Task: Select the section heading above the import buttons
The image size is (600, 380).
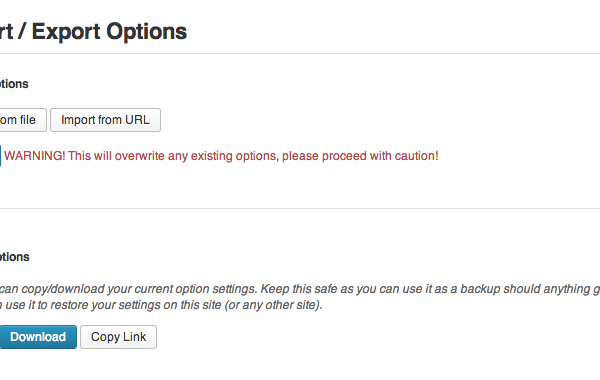Action: [14, 84]
